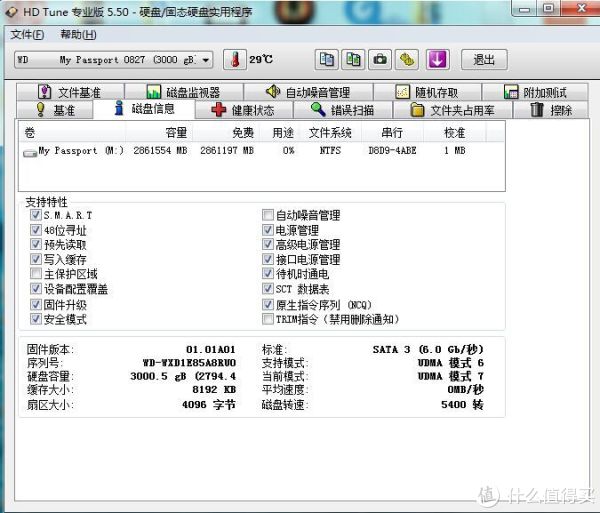Click the 校准 column header
Screen dimensions: 600x513
pyautogui.click(x=454, y=133)
